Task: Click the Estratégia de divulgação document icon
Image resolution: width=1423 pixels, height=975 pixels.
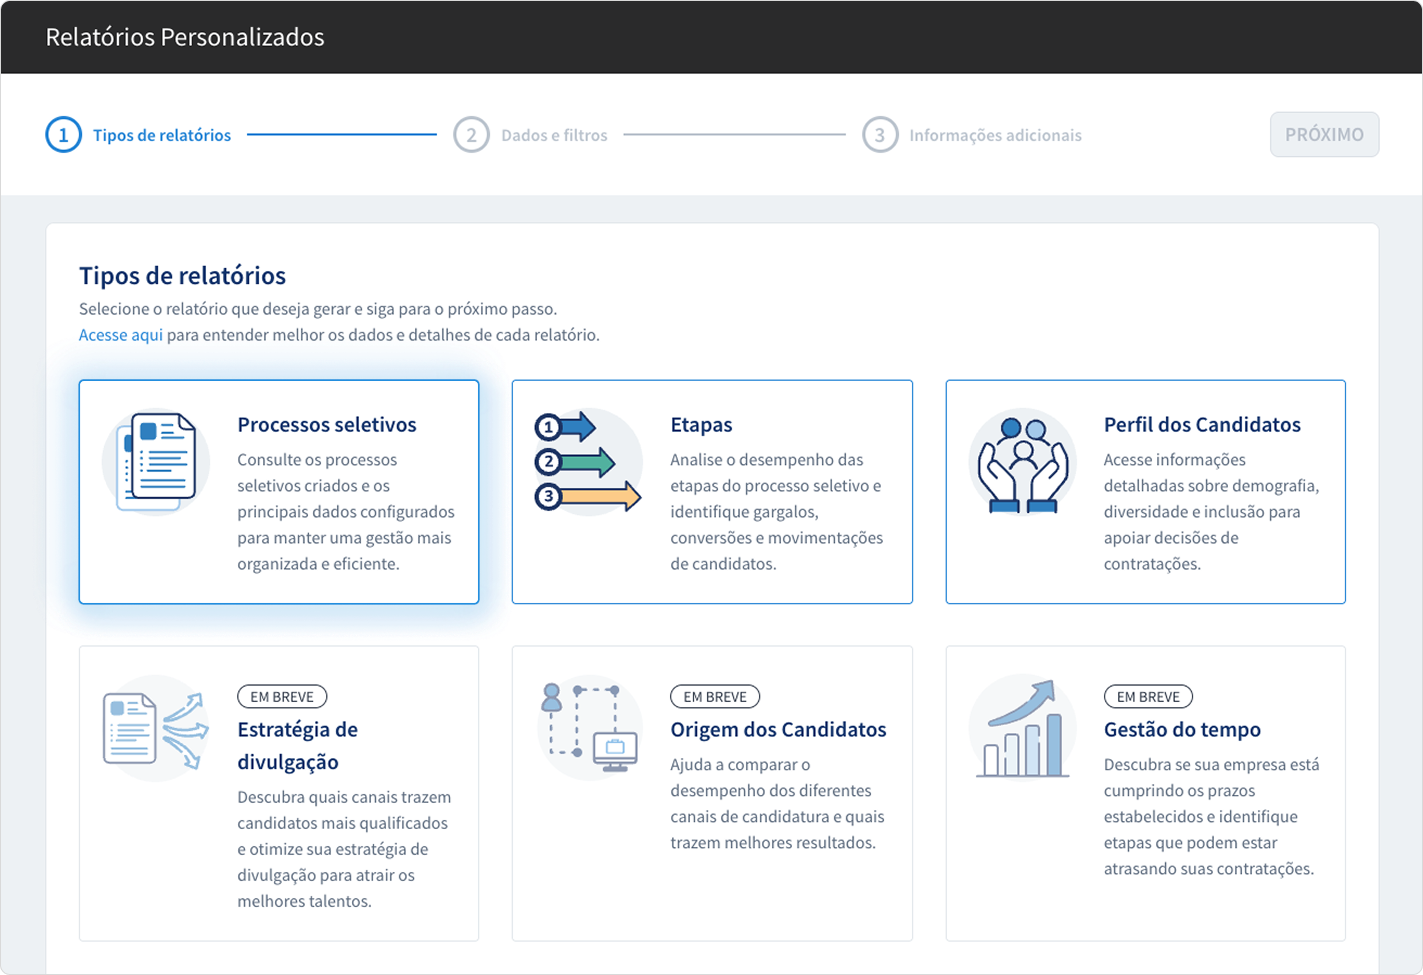Action: 156,729
